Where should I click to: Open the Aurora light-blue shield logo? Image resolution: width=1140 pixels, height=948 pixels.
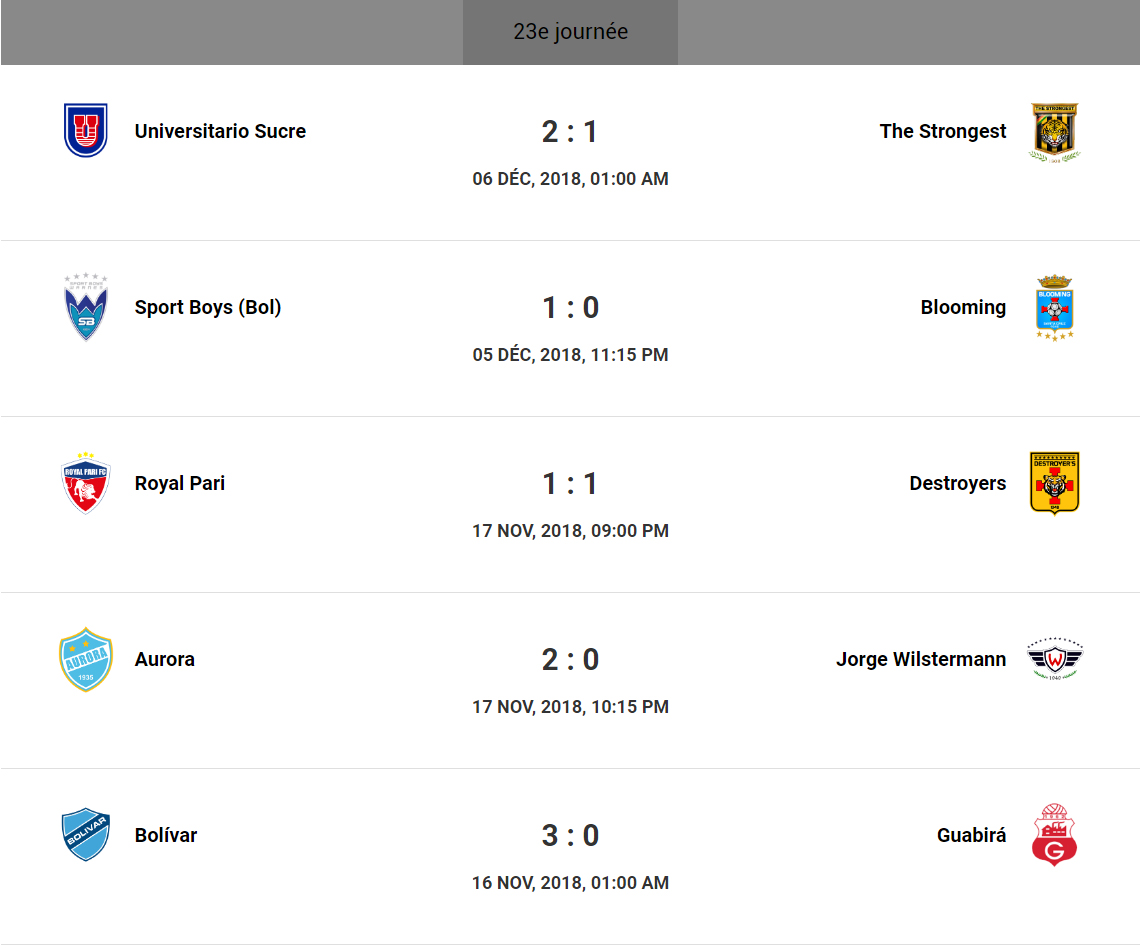coord(86,659)
